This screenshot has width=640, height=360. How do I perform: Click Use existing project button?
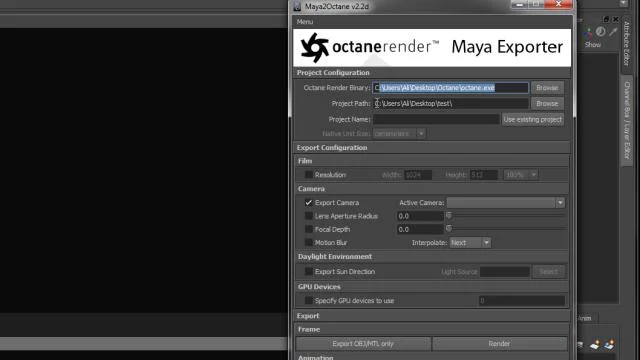click(533, 120)
